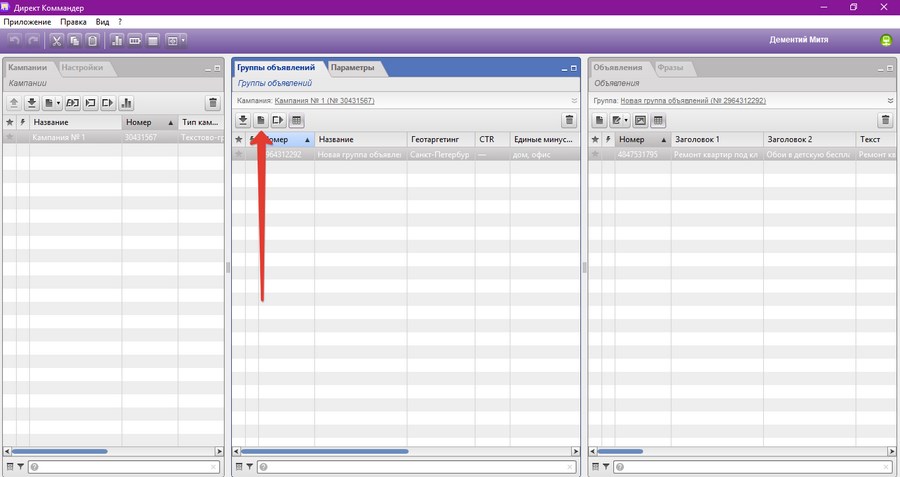900x477 pixels.
Task: Click filter funnel below Группы объявлений panel
Action: pos(250,467)
